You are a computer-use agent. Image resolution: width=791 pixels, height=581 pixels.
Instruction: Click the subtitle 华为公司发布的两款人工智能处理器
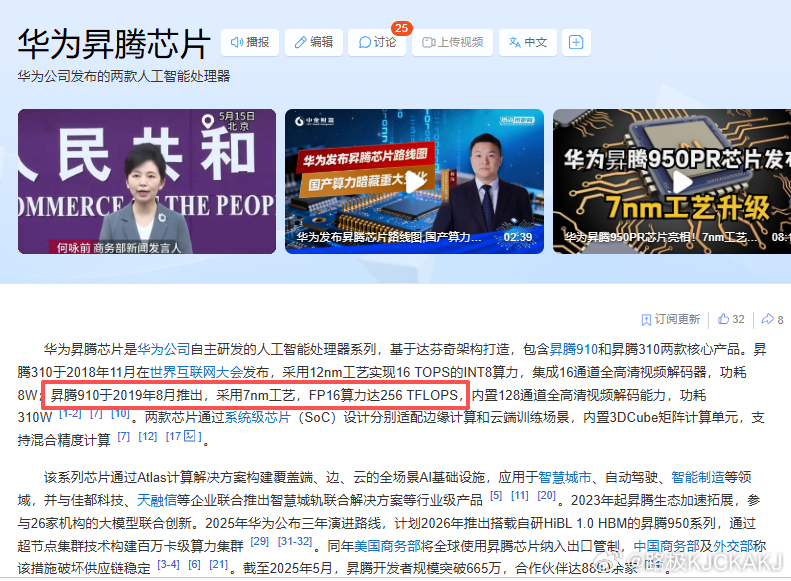point(124,76)
